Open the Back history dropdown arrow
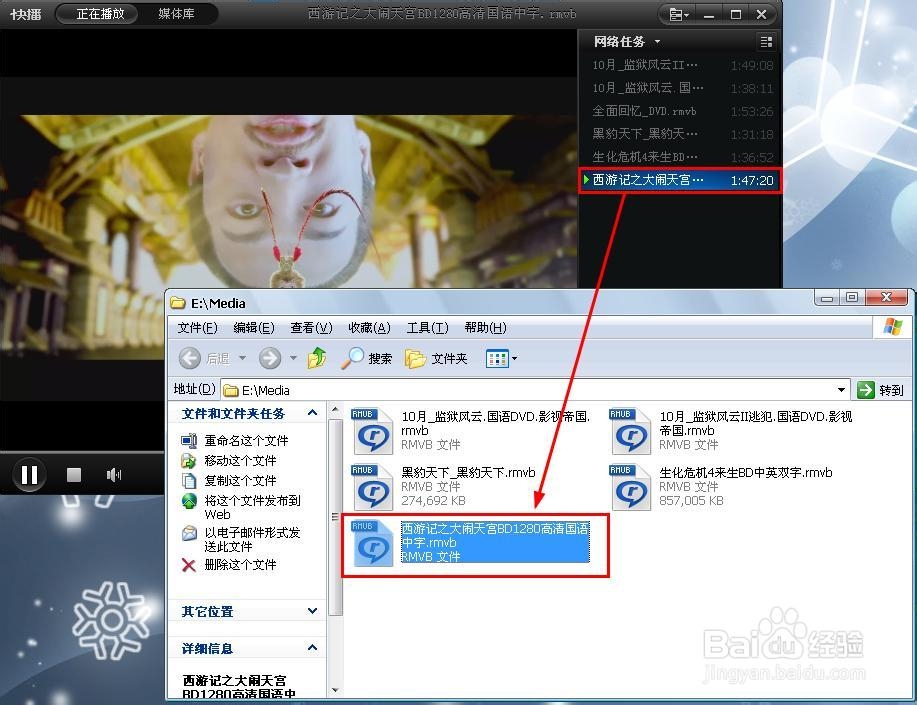 click(242, 358)
